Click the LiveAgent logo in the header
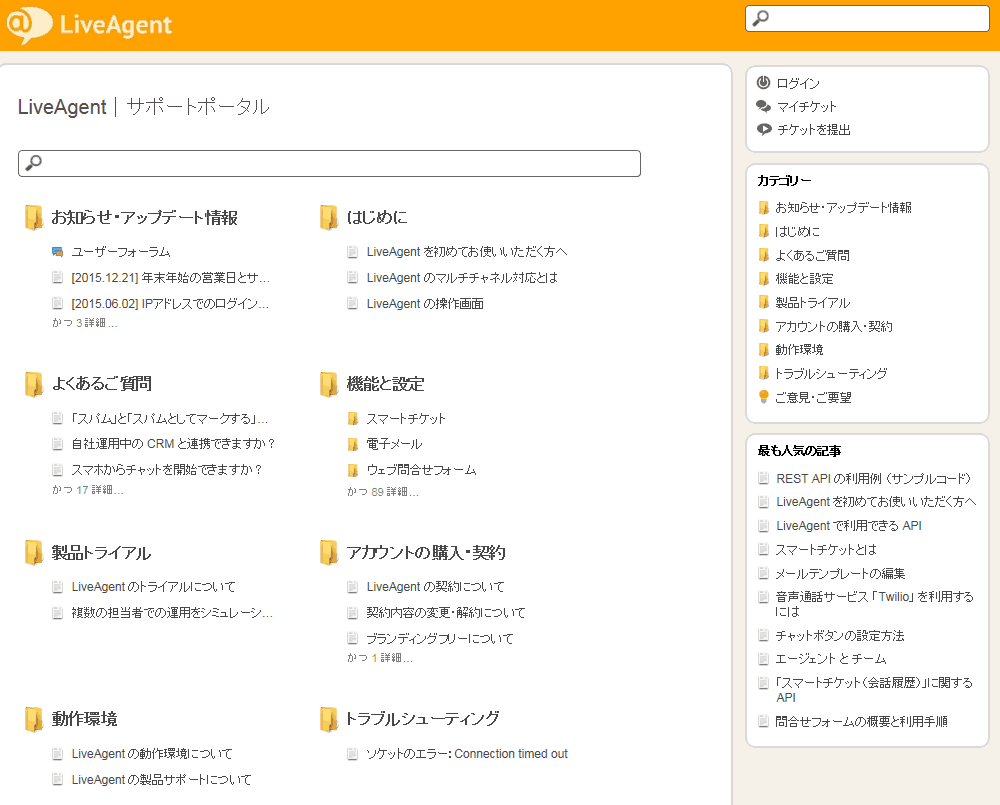1000x805 pixels. pos(89,25)
